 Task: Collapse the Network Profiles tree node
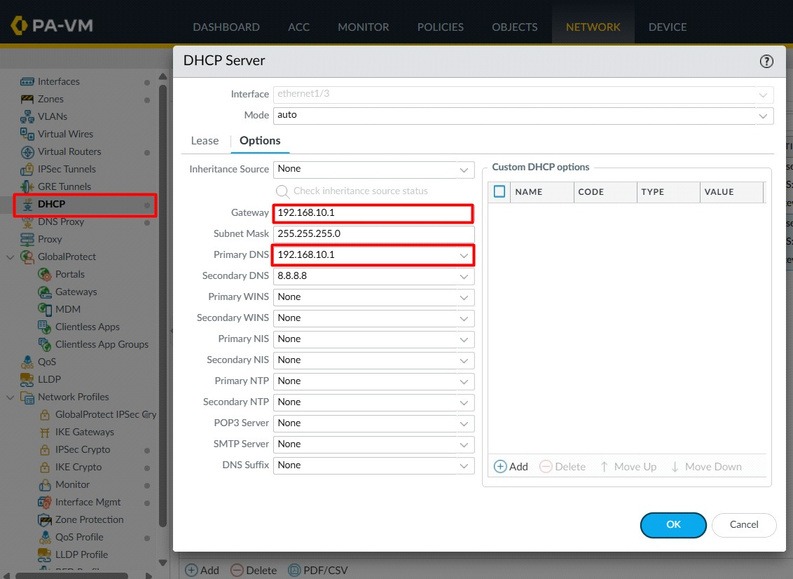coord(10,397)
